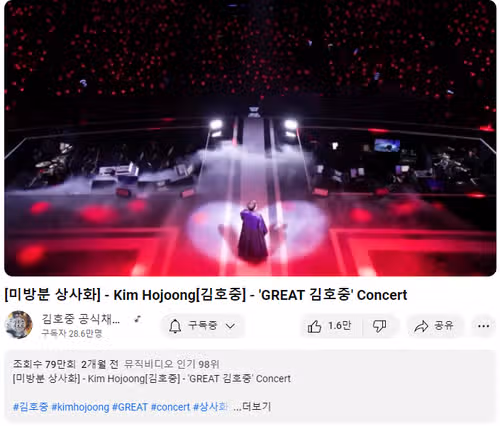Screen dimensions: 500x426
Task: Open the #김호중 hashtag link
Action: click(x=31, y=407)
